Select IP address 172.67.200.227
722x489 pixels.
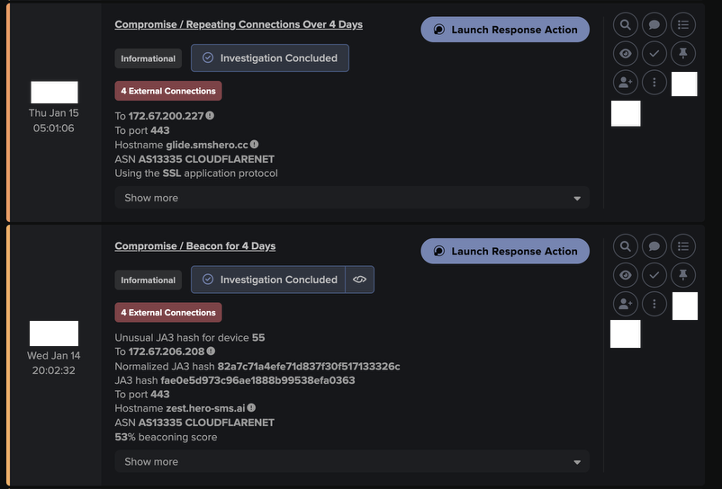[x=166, y=116]
